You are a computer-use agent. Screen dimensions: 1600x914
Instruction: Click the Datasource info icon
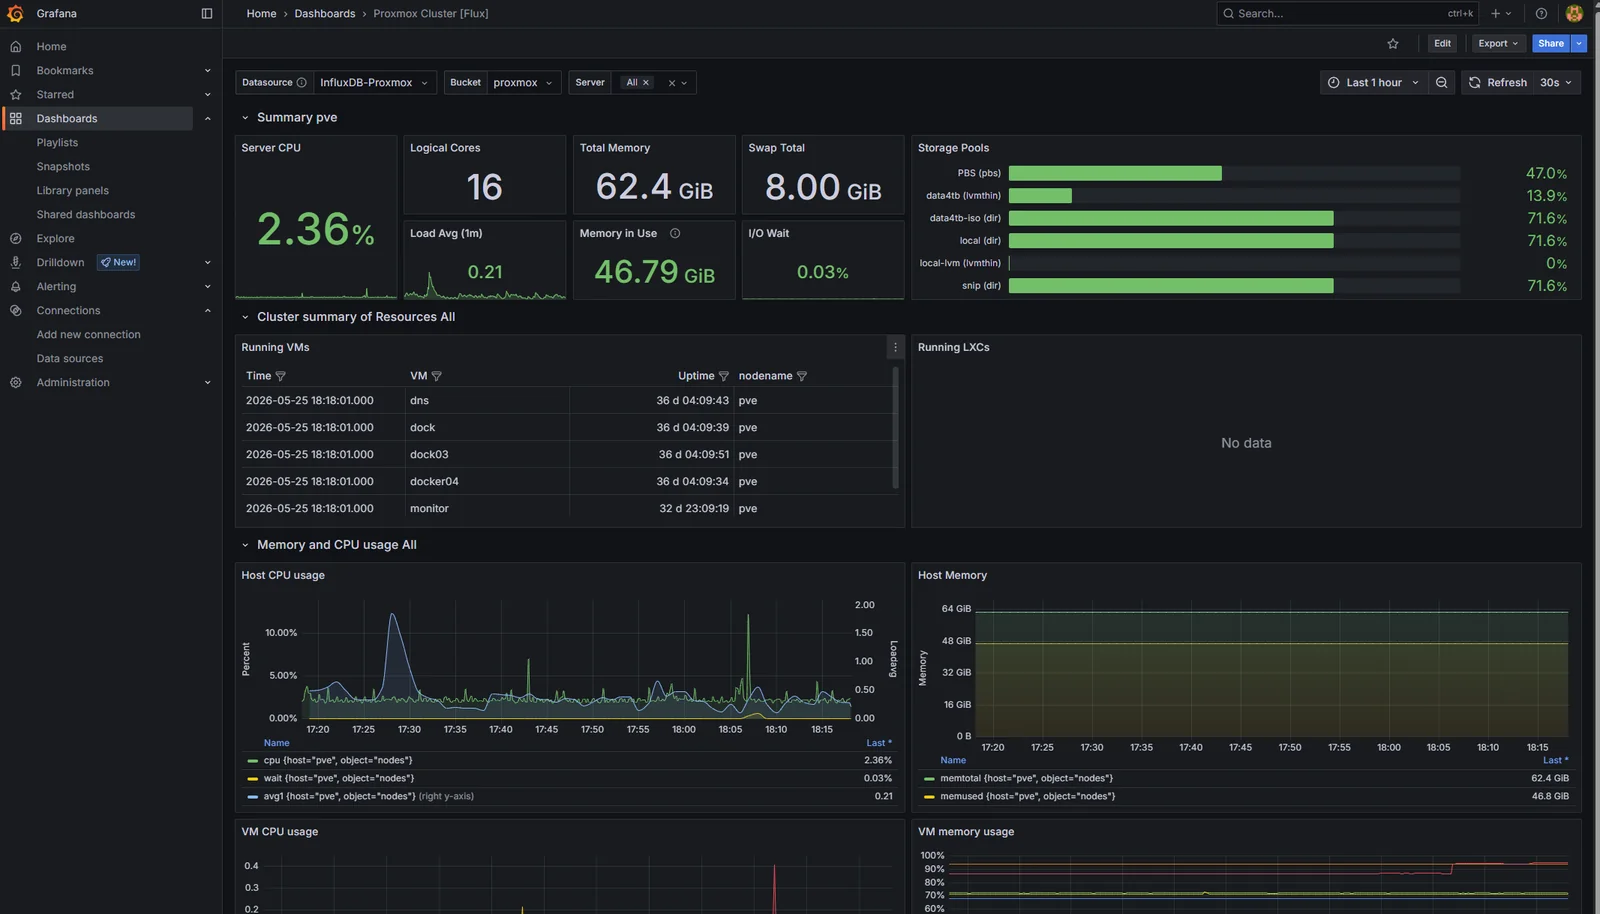point(301,83)
